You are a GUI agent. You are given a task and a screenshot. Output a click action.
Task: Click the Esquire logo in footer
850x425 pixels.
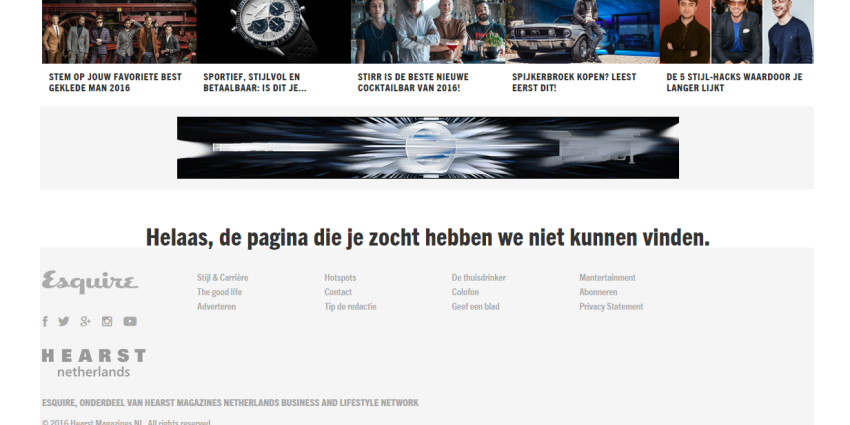(90, 282)
